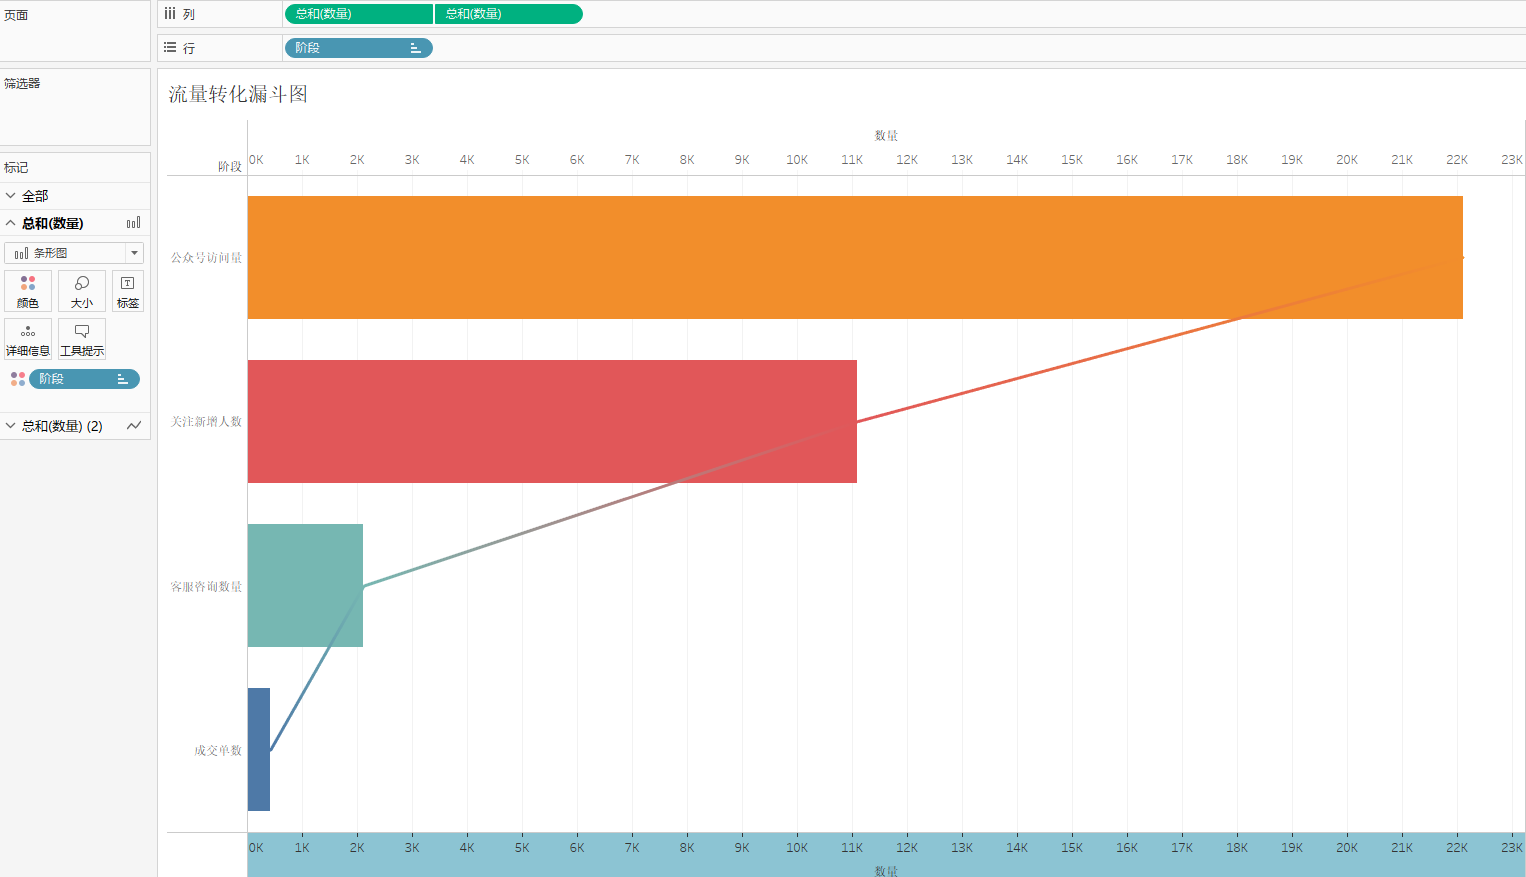This screenshot has height=877, width=1526.
Task: Click the 行 rows shelf icon
Action: pyautogui.click(x=170, y=48)
